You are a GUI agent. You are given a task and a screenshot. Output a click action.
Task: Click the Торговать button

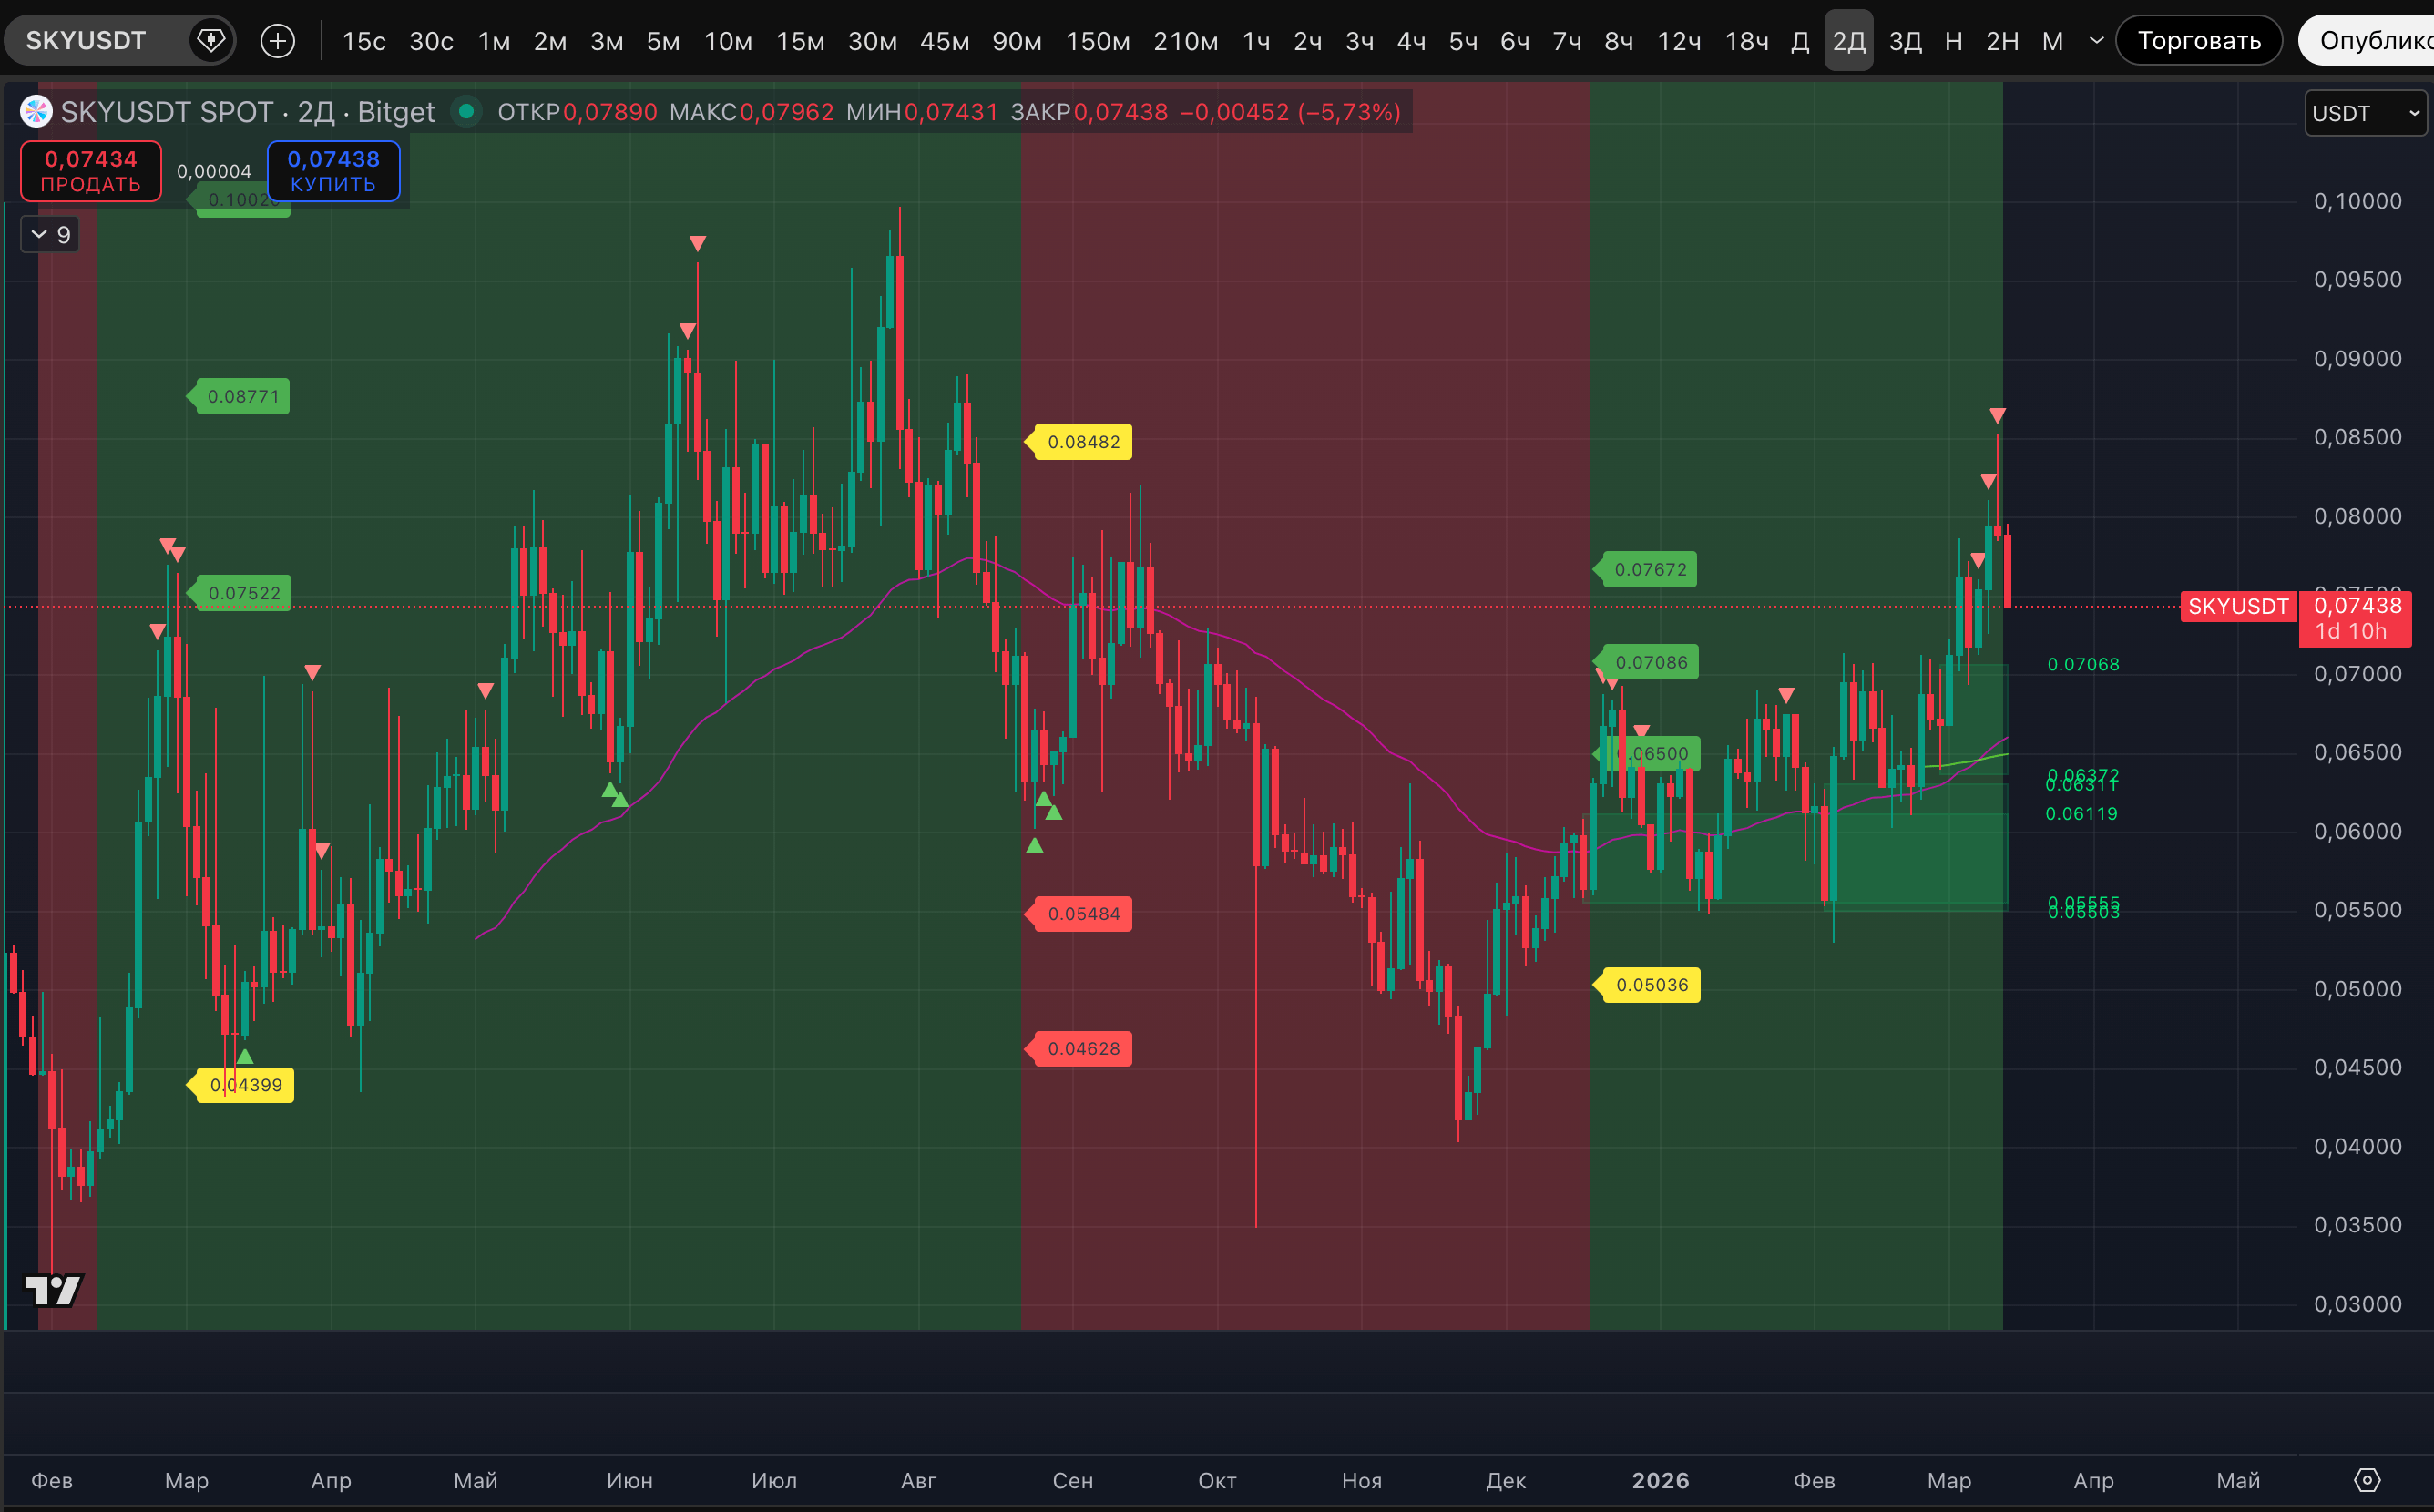(x=2198, y=41)
